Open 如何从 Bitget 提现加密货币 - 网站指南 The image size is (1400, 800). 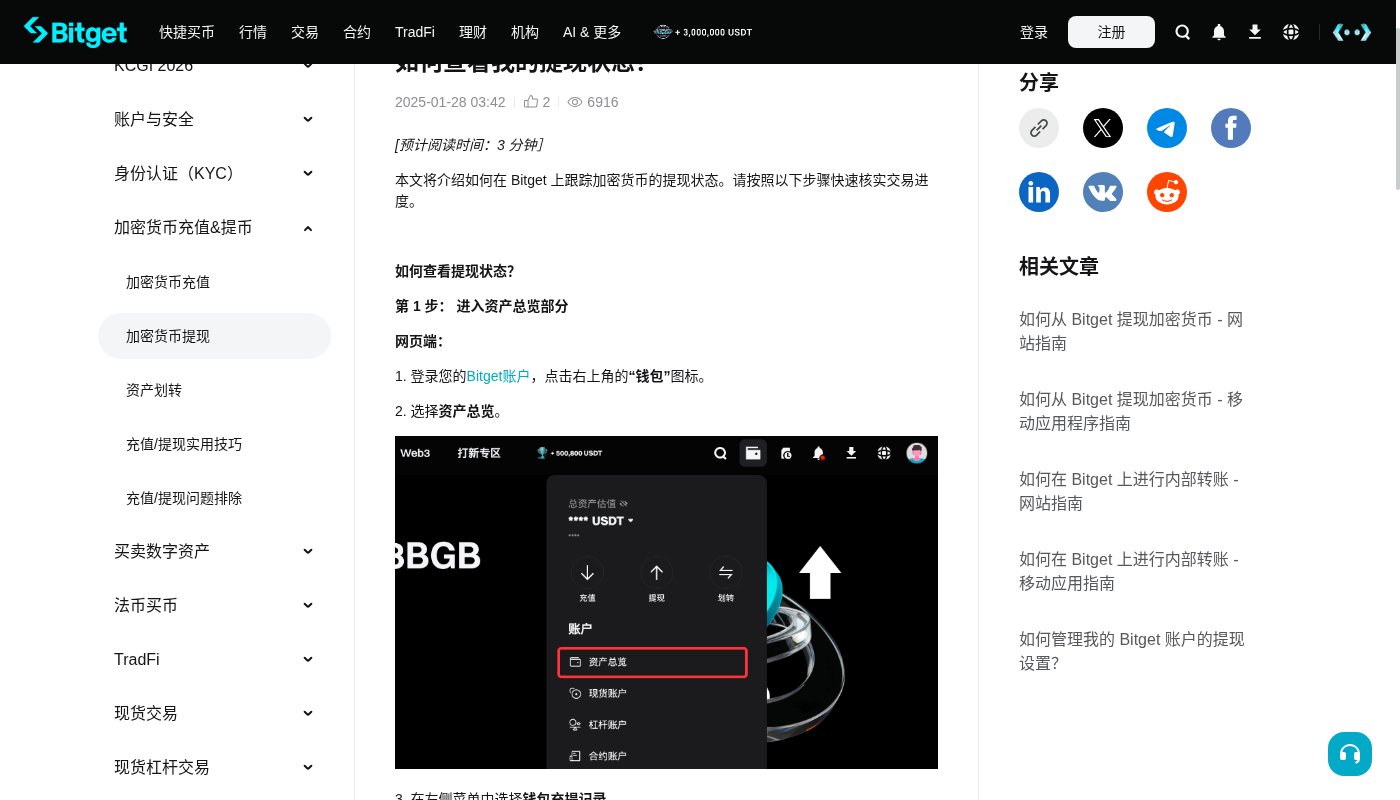pyautogui.click(x=1131, y=331)
